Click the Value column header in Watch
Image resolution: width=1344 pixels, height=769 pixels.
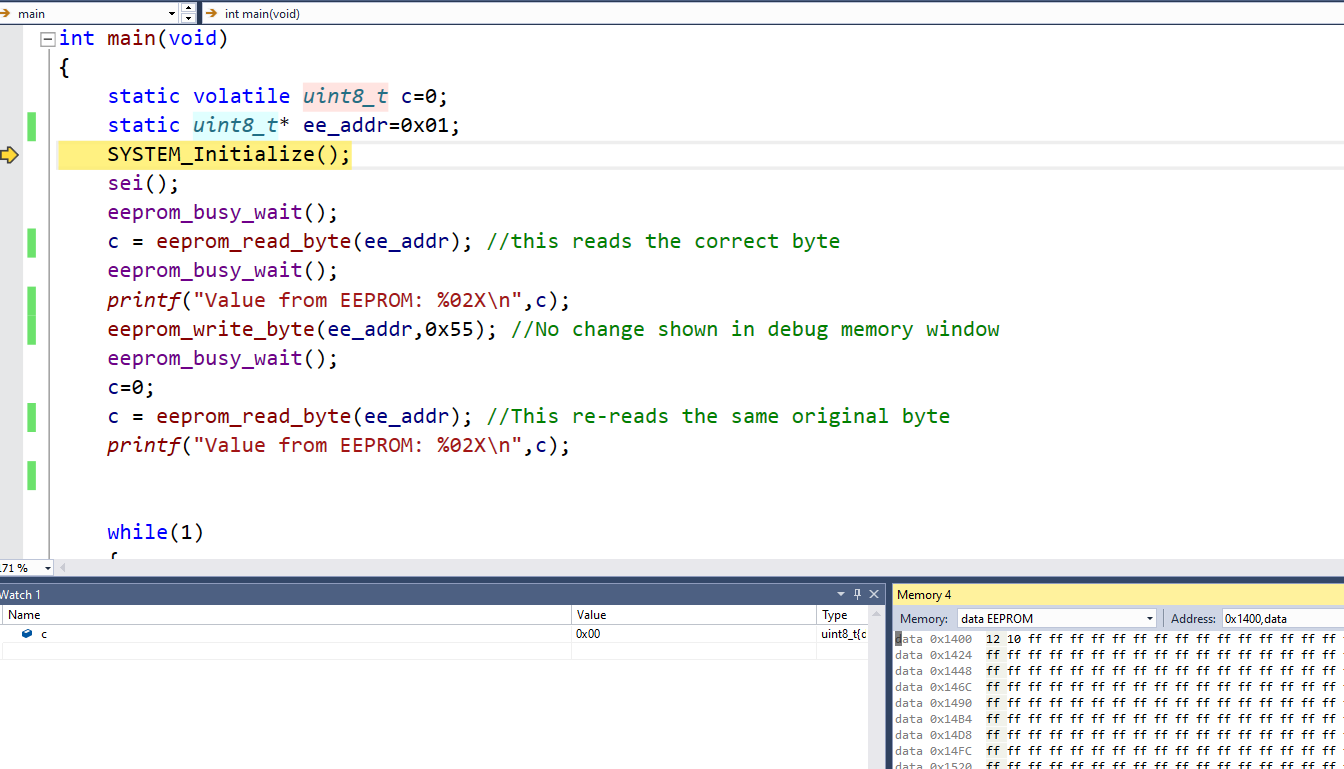click(x=591, y=615)
